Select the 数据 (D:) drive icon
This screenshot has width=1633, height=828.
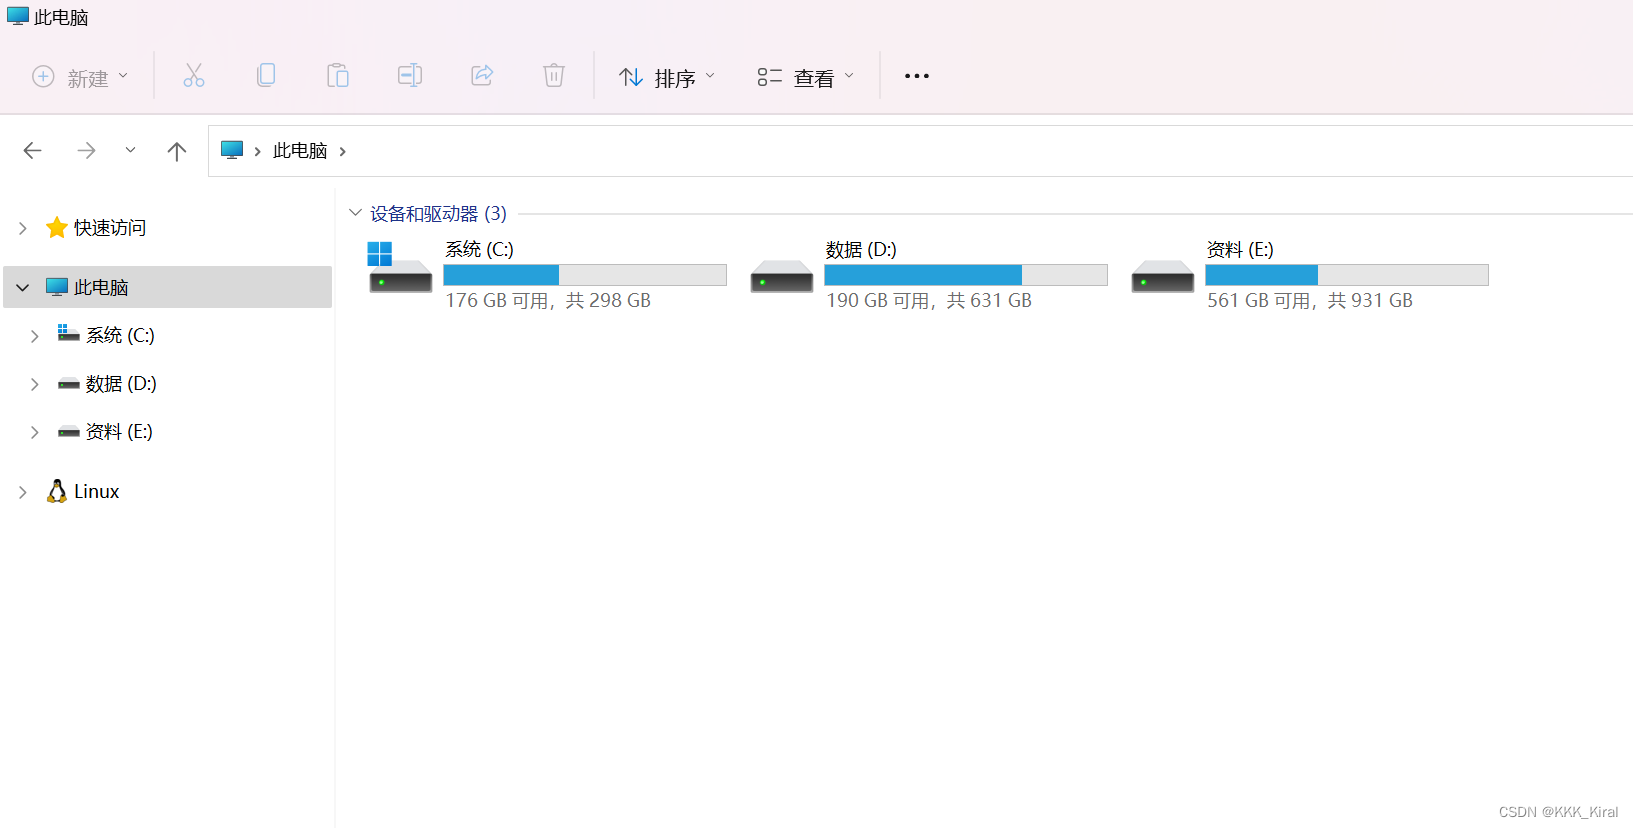coord(782,276)
